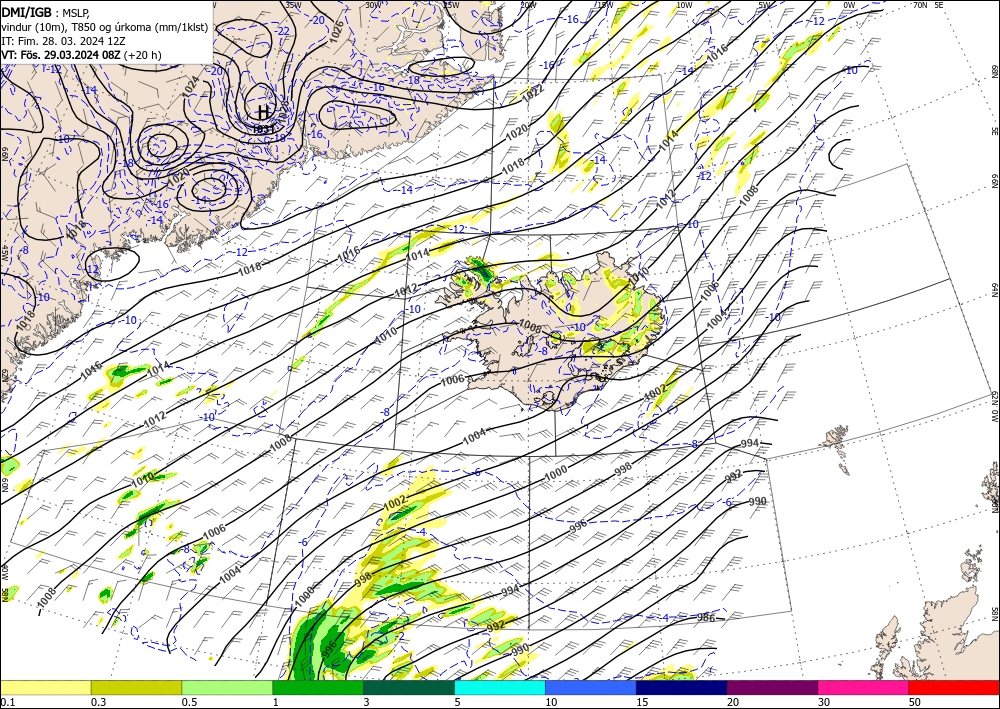Click the H high-pressure marker over Greenland
1000x709 pixels.
point(263,113)
